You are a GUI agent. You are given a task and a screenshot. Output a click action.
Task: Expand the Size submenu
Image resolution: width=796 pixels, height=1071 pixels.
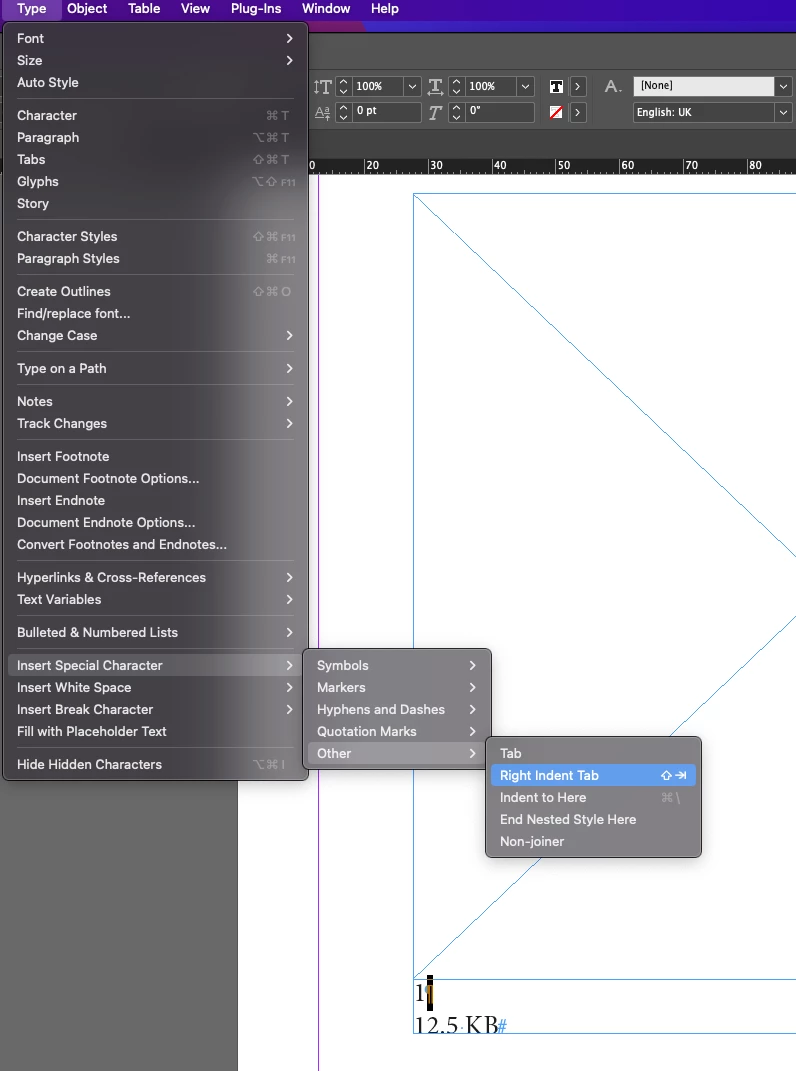click(155, 60)
